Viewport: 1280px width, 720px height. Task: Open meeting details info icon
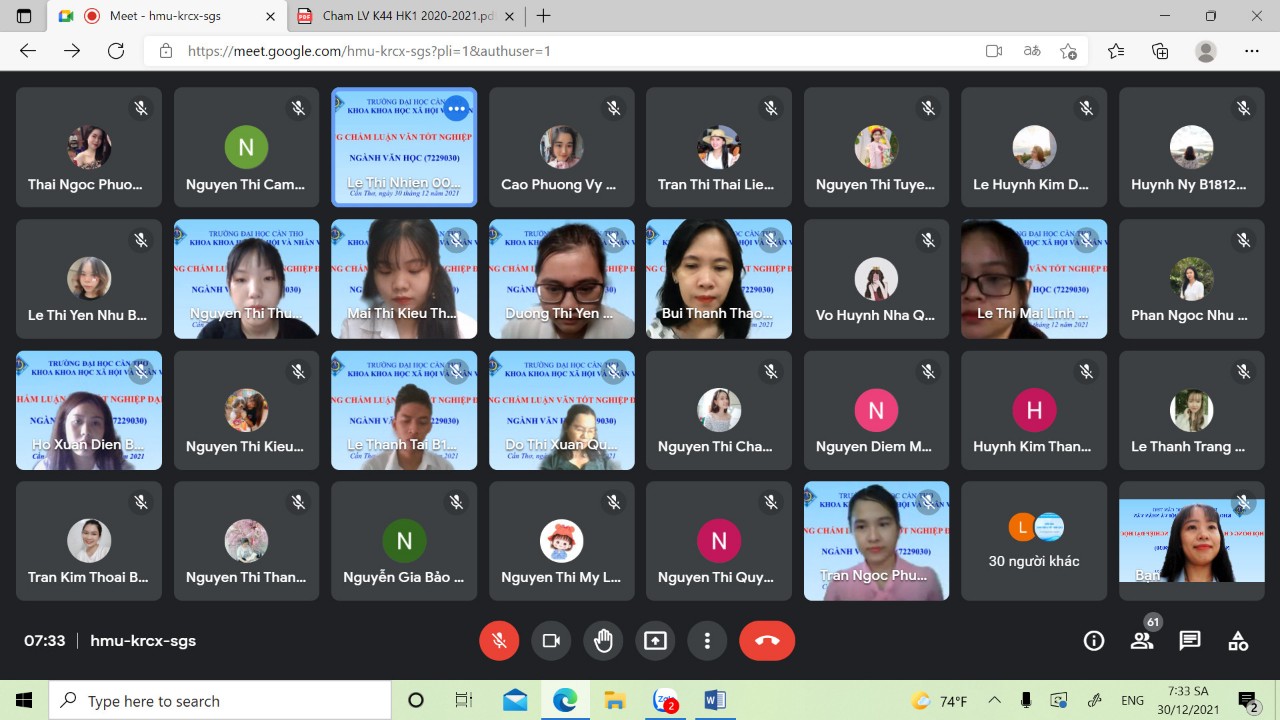1094,641
